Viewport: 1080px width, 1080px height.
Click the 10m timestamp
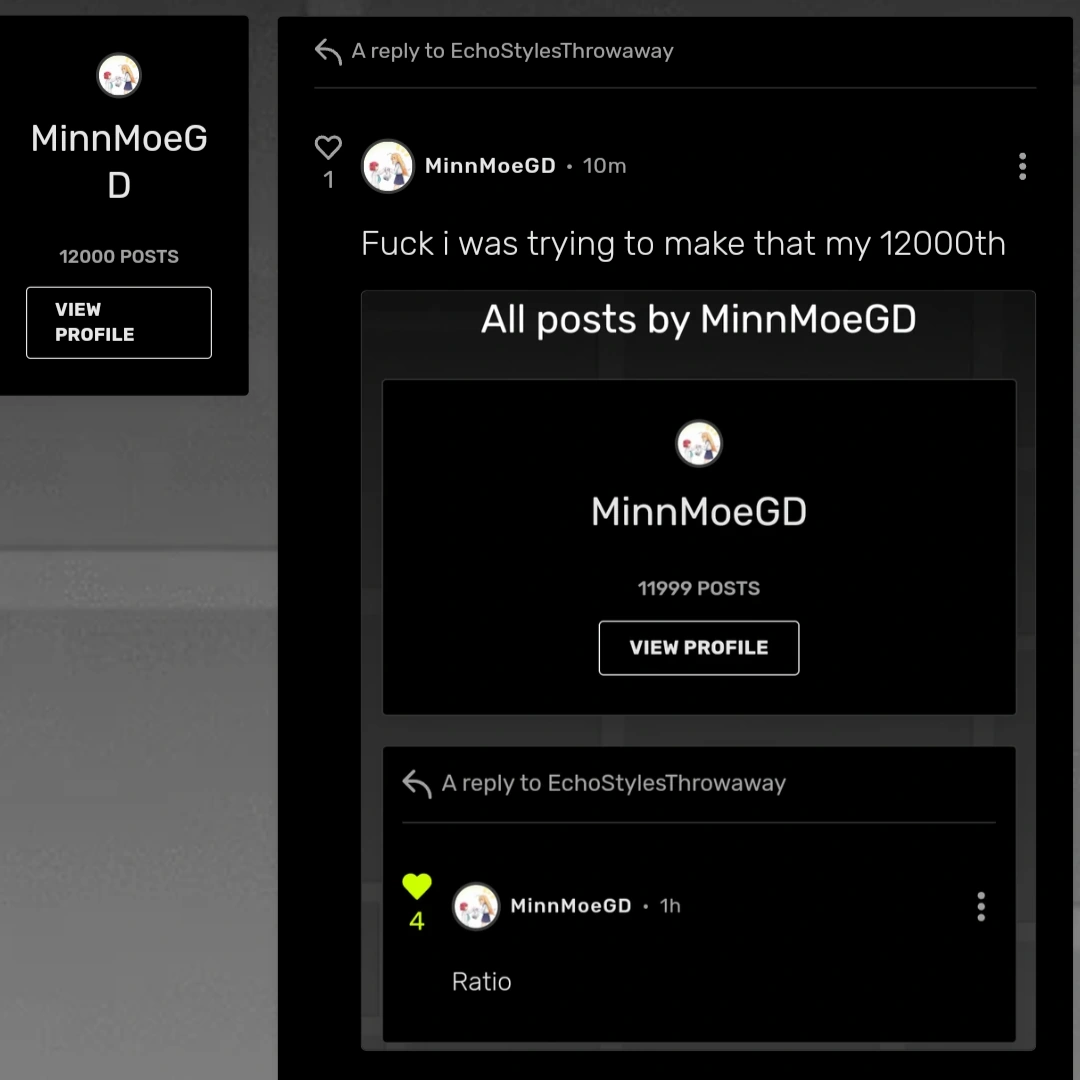point(605,166)
